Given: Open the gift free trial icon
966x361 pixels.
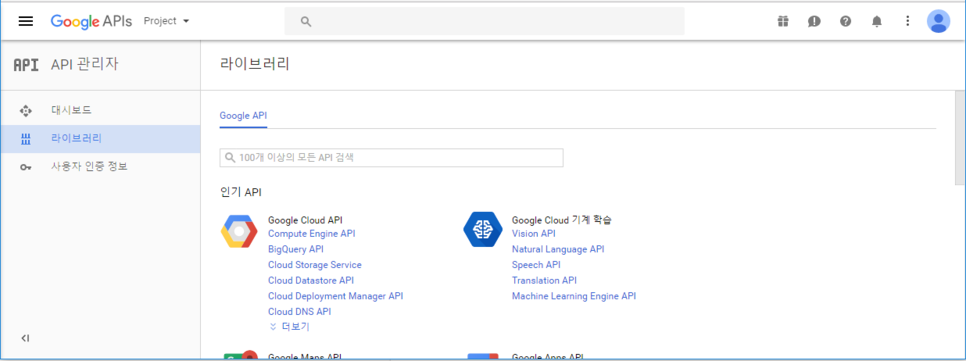Looking at the screenshot, I should click(x=782, y=21).
